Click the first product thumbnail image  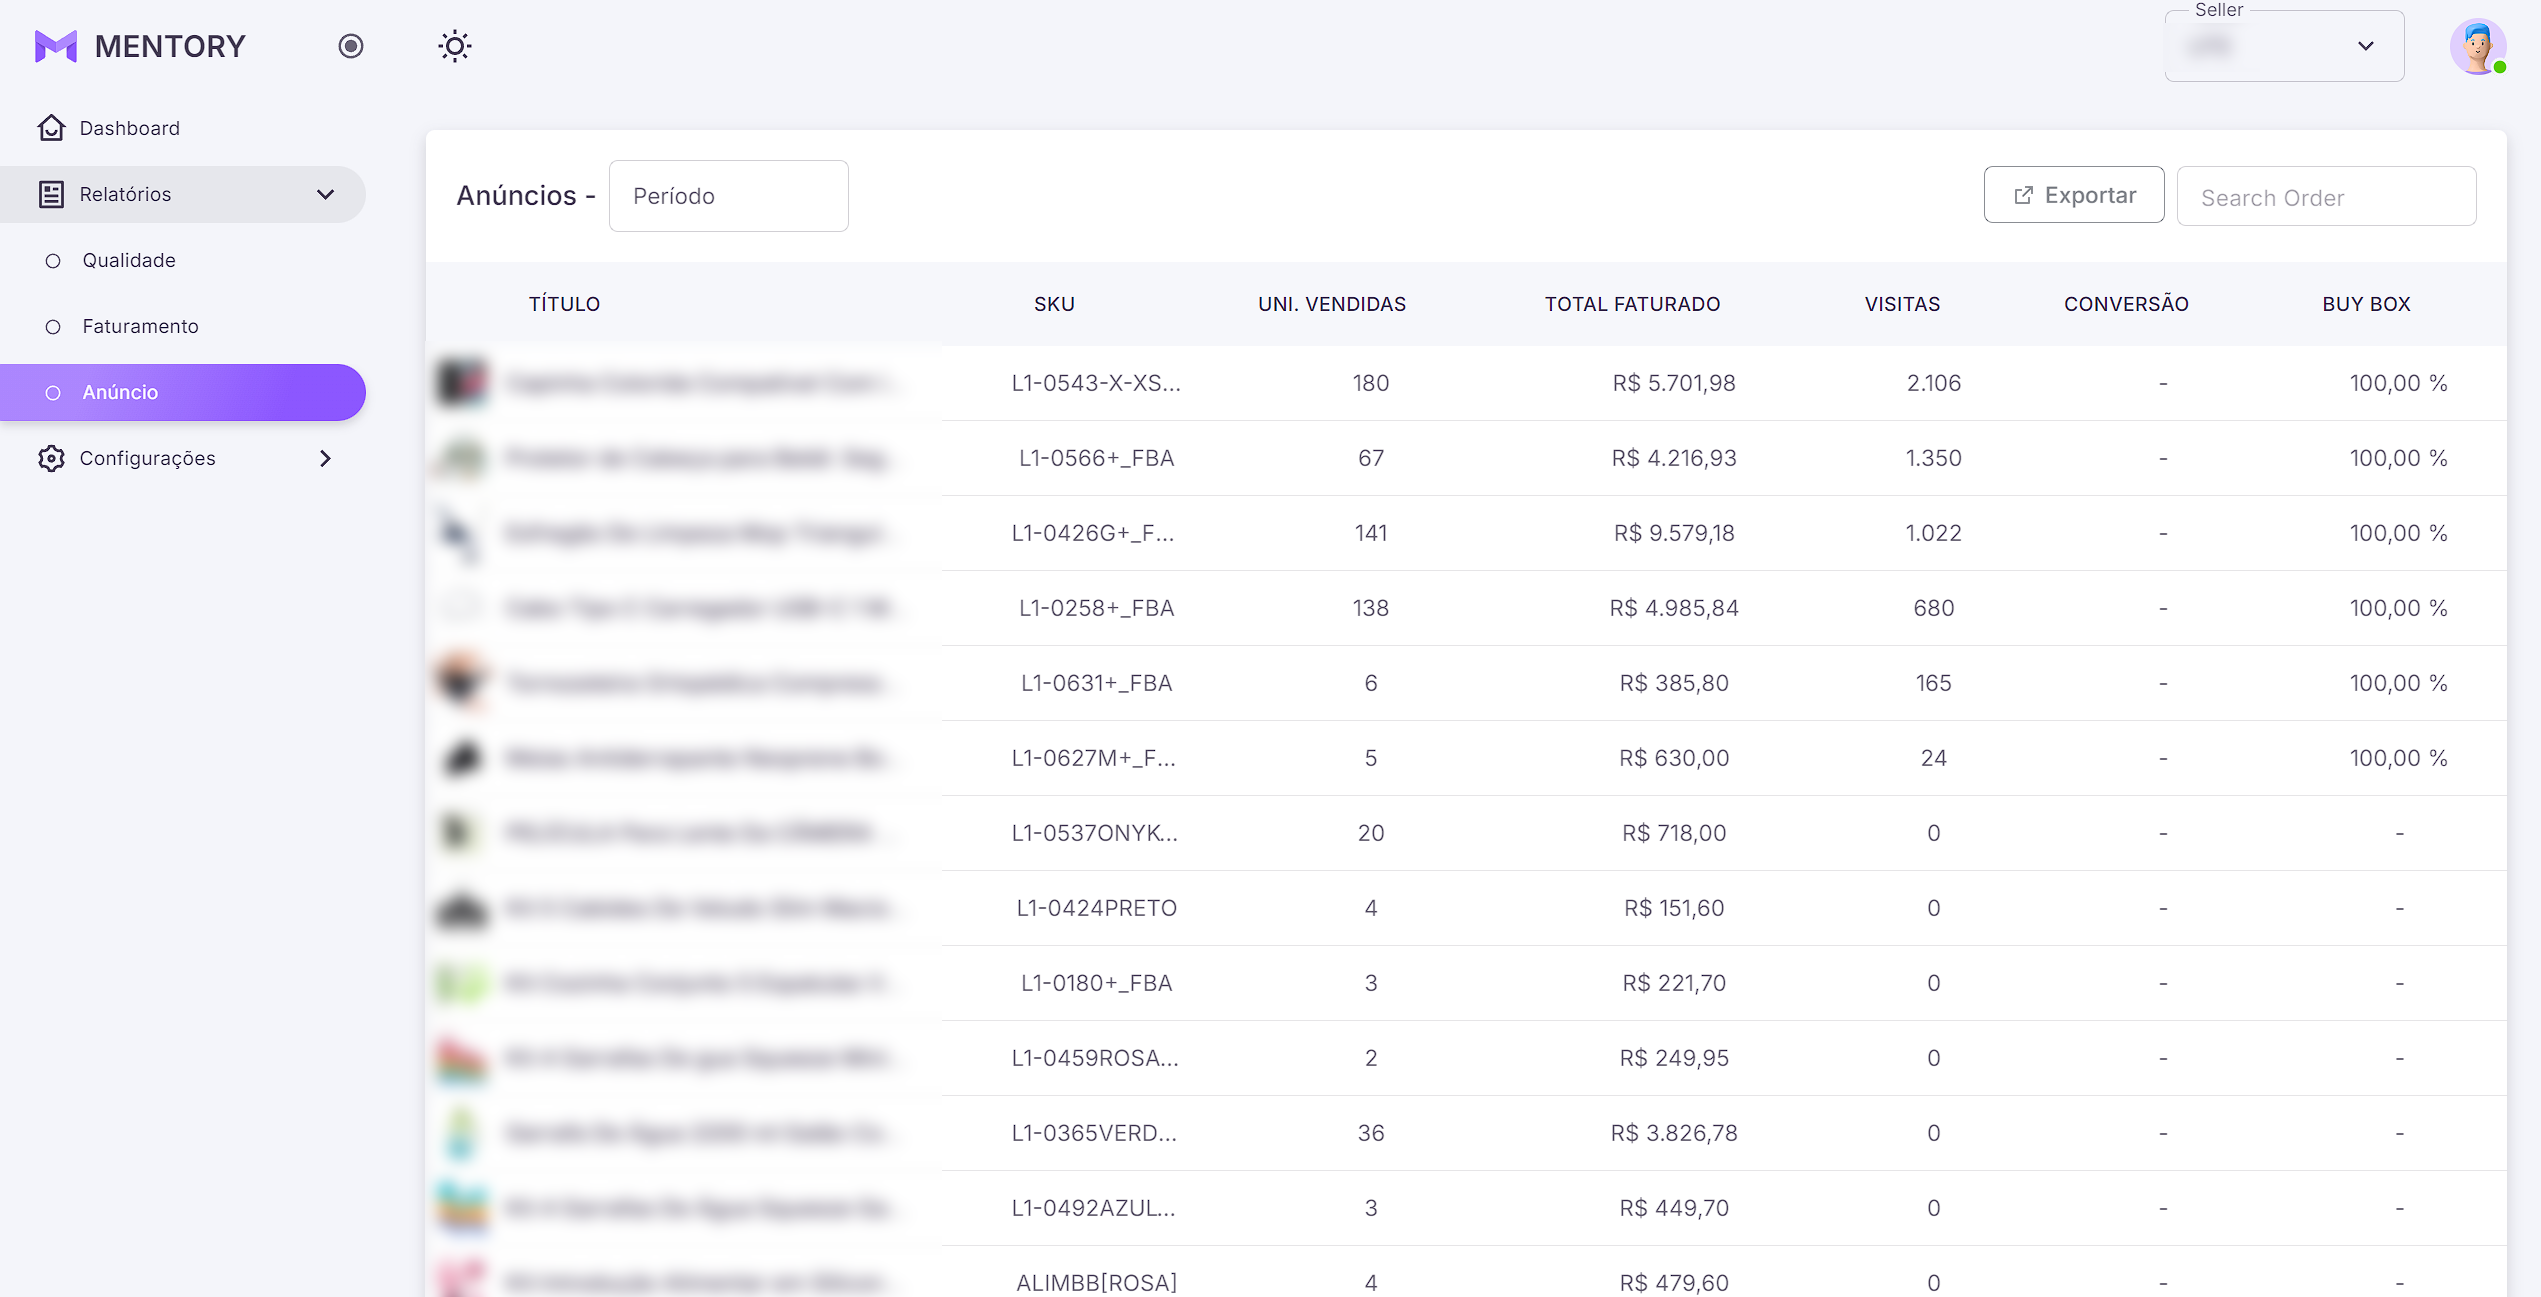(461, 383)
